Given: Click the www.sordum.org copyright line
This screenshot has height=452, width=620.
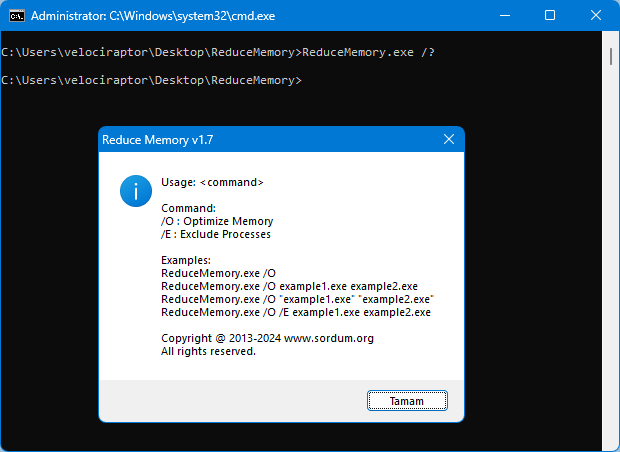Looking at the screenshot, I should 267,338.
